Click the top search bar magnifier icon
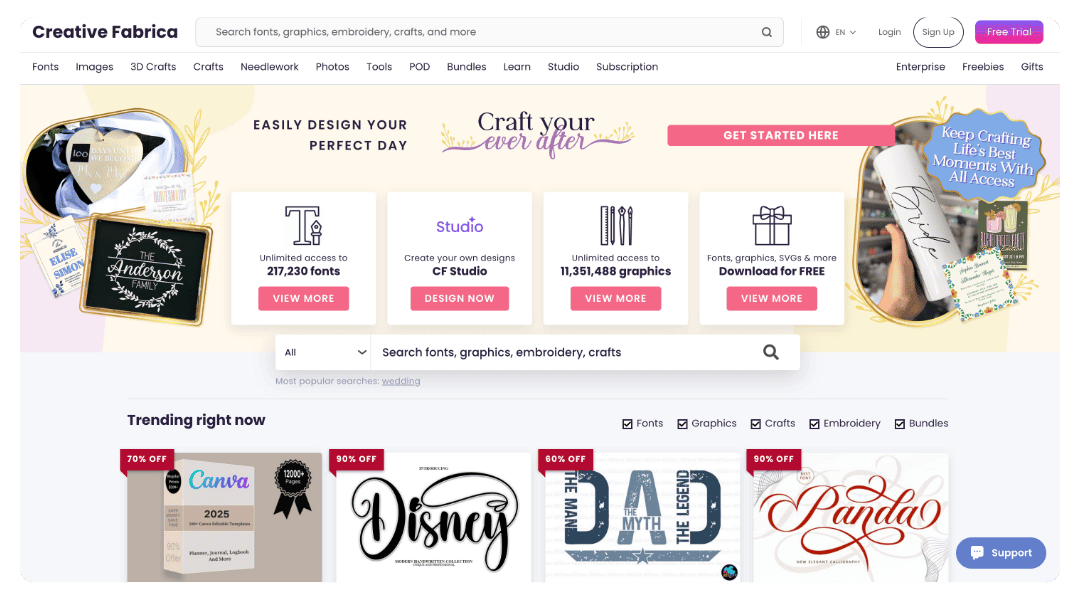 (767, 32)
